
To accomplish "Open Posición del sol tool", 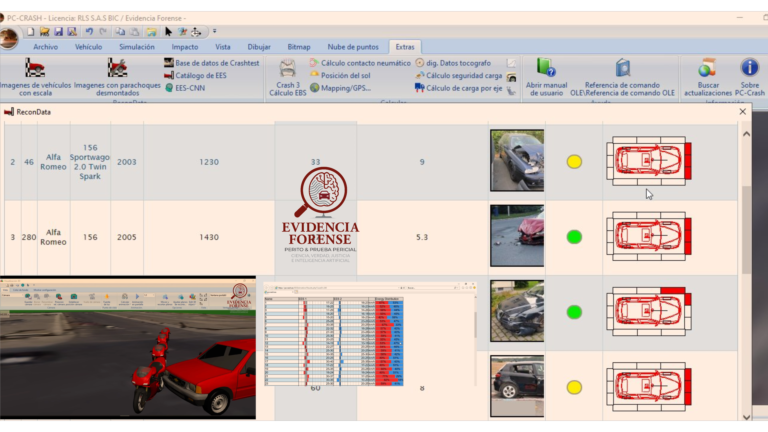I will point(346,75).
